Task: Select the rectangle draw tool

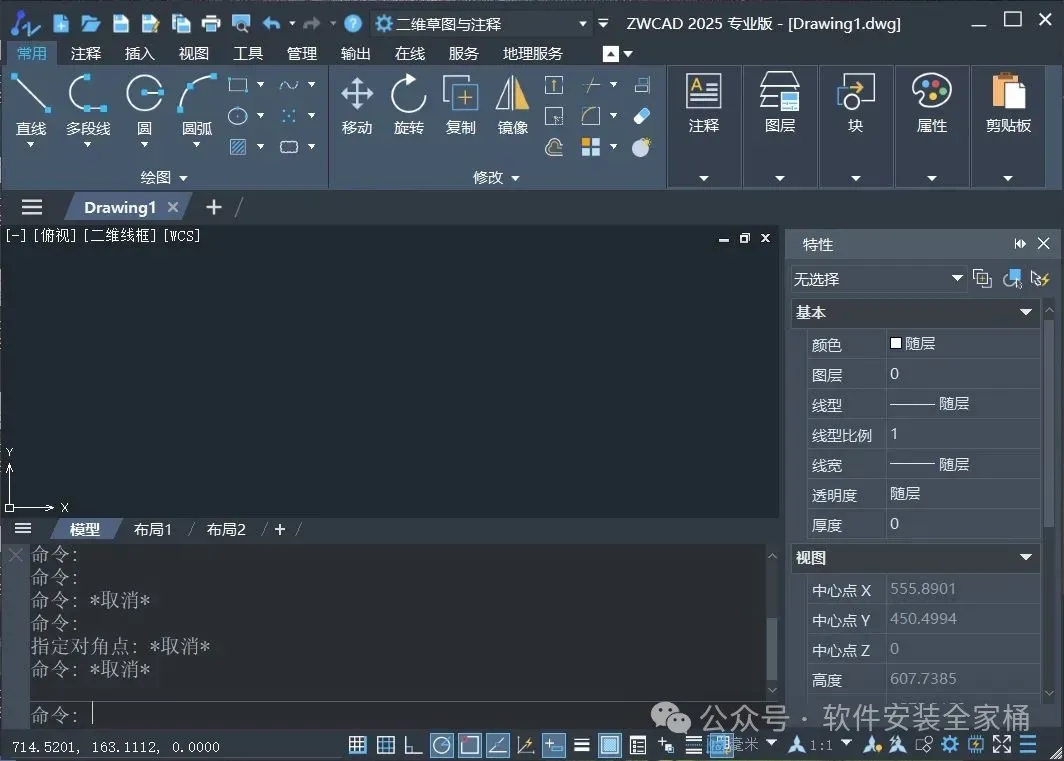Action: [x=238, y=85]
